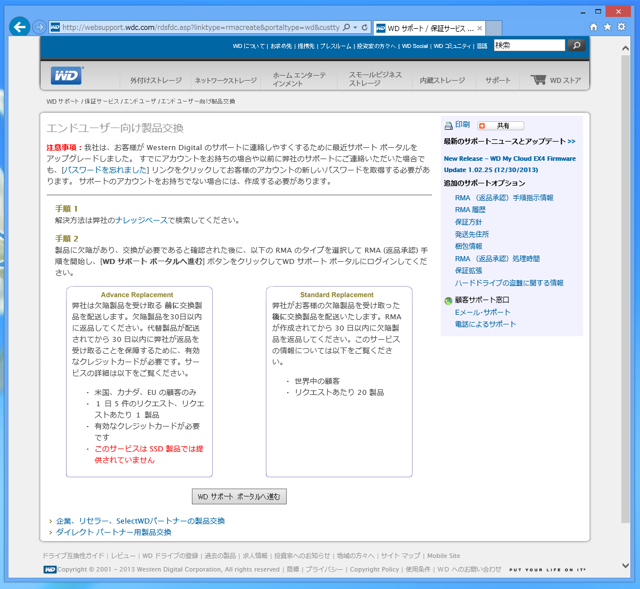The width and height of the screenshot is (640, 589).
Task: Open the Favorites star icon
Action: [607, 27]
